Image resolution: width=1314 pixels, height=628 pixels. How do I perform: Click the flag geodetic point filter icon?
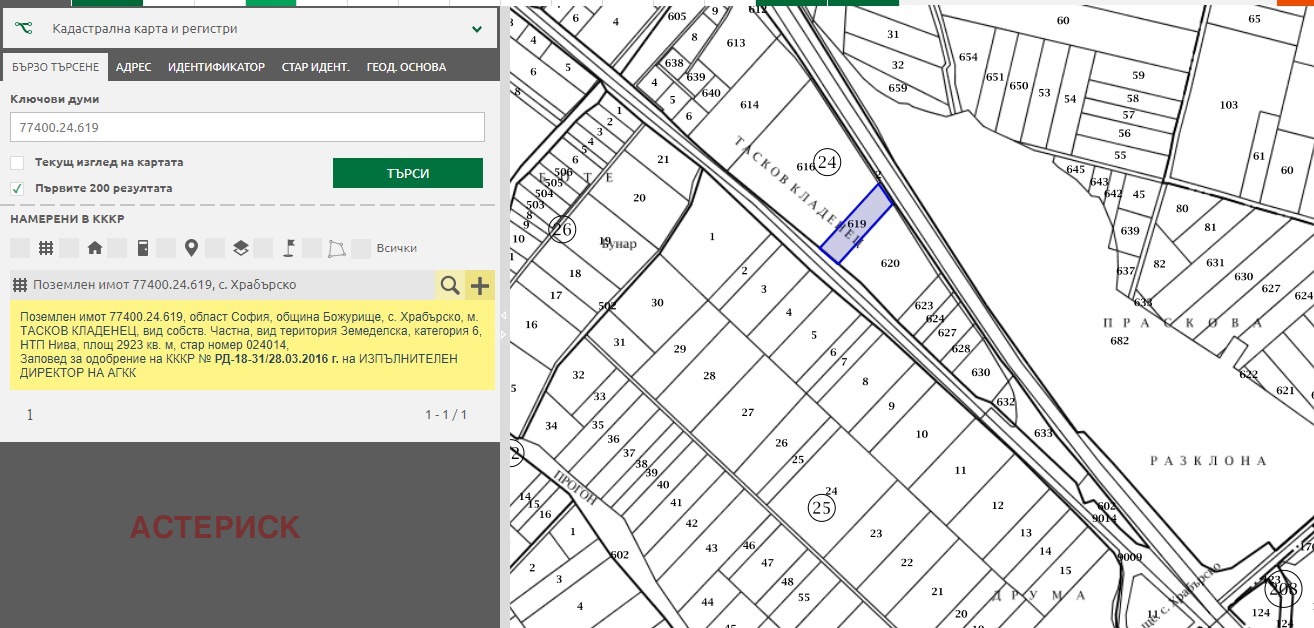[288, 248]
